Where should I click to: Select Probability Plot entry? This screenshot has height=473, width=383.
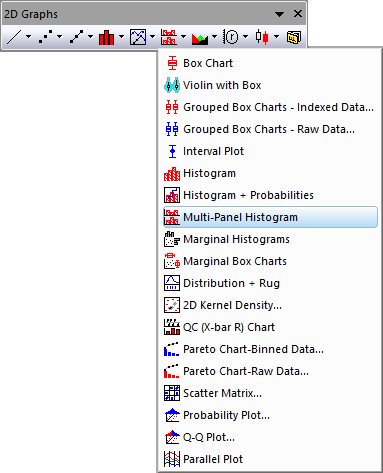click(x=270, y=415)
